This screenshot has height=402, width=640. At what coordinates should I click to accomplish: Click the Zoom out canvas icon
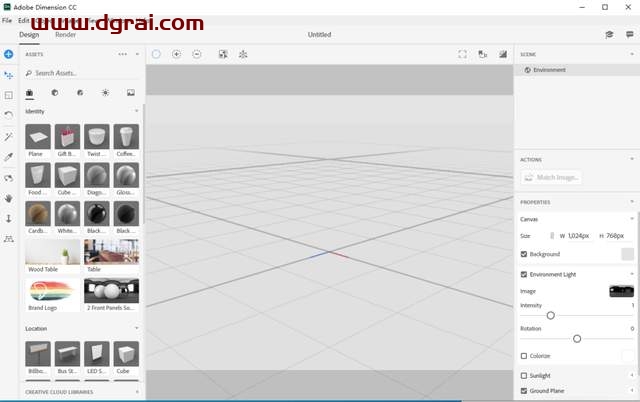[197, 54]
